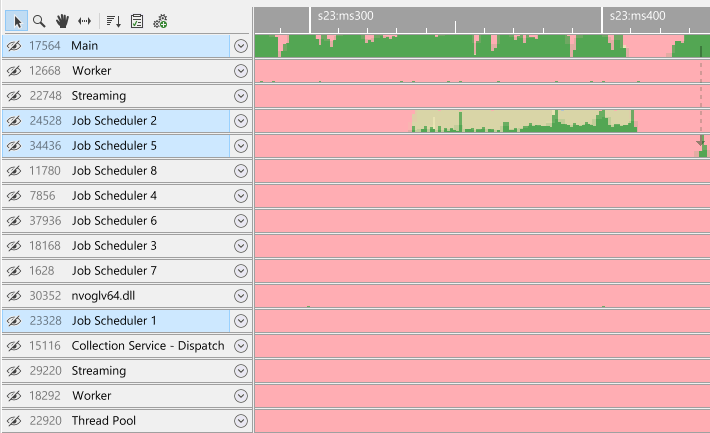Toggle visibility of Worker thread 18292
This screenshot has width=710, height=433.
(14, 396)
